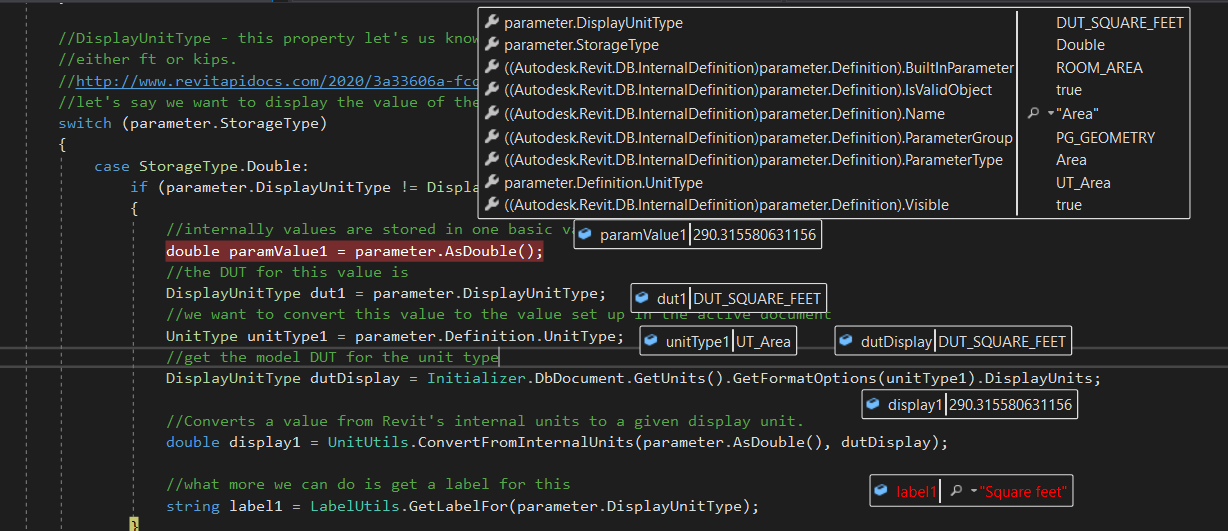Click the paramValue1 value 290.315580631156
The image size is (1228, 531).
(x=754, y=235)
